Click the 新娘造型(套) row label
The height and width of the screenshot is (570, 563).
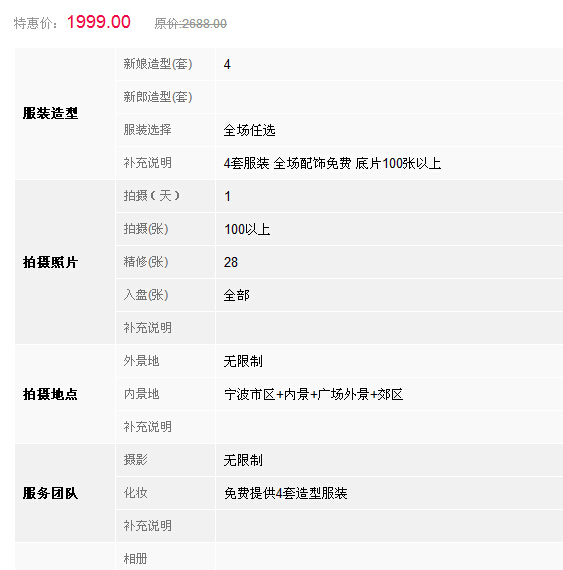point(158,64)
